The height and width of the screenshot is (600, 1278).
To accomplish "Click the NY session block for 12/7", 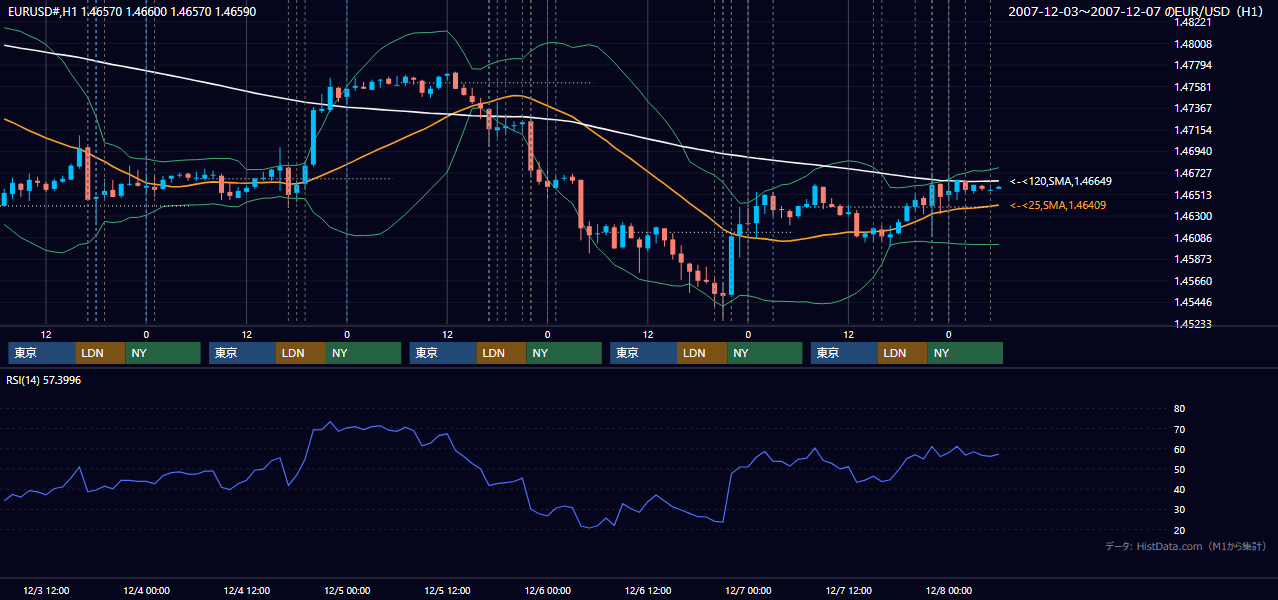I will [x=965, y=353].
